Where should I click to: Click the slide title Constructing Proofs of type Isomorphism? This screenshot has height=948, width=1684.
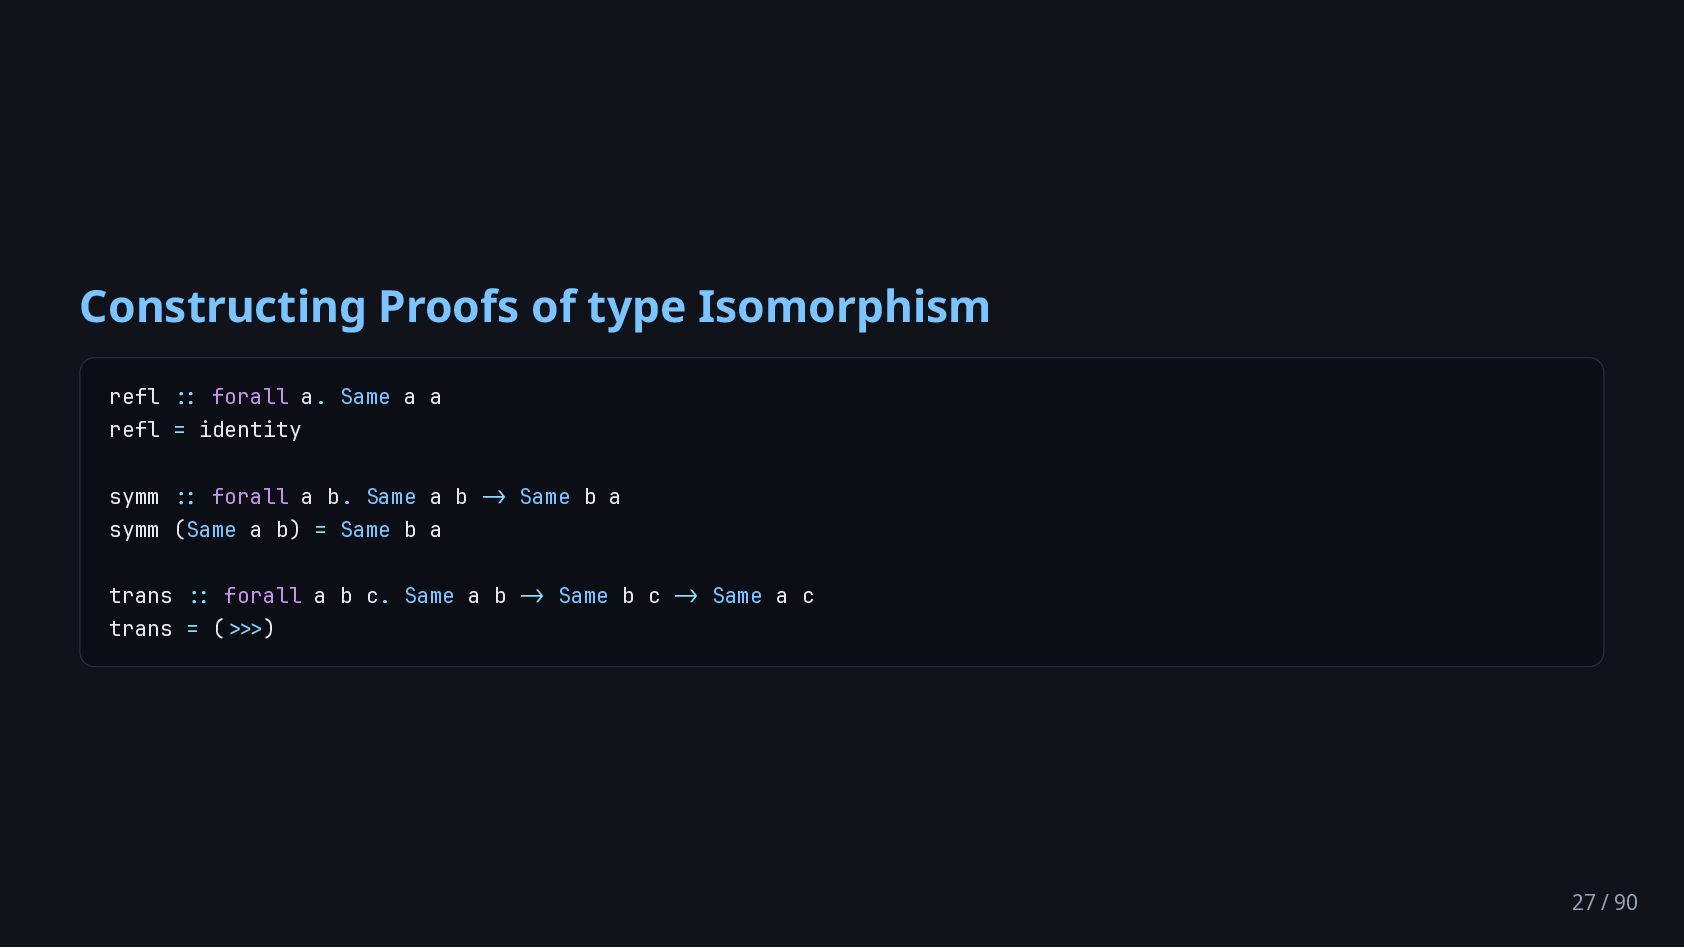point(534,307)
